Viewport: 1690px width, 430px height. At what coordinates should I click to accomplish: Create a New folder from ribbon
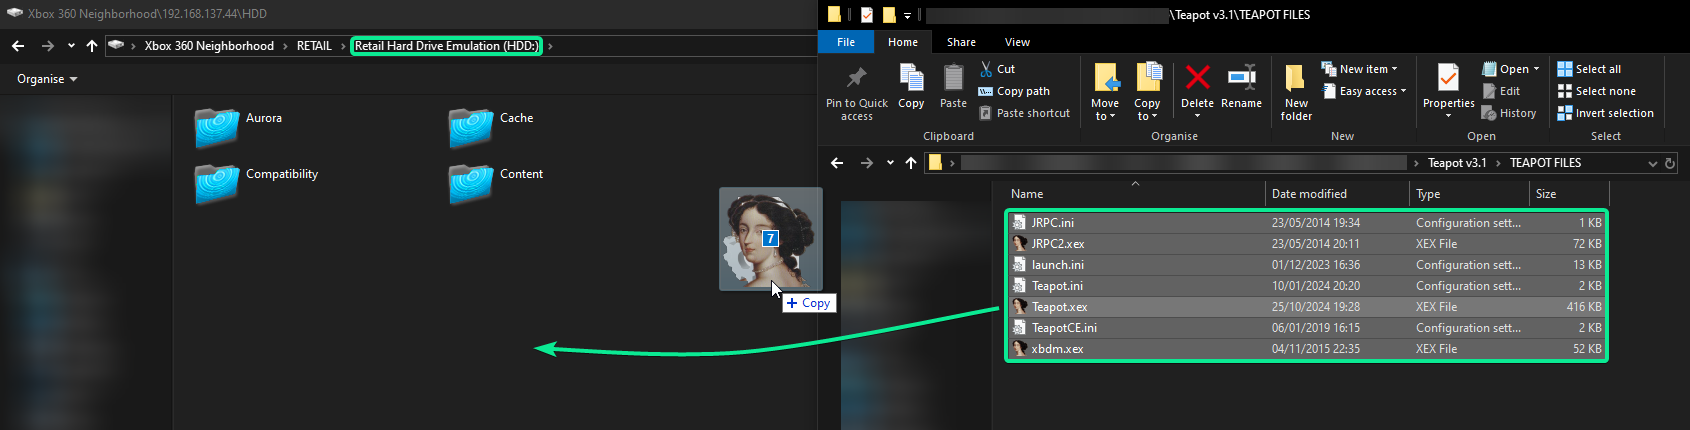pyautogui.click(x=1296, y=92)
